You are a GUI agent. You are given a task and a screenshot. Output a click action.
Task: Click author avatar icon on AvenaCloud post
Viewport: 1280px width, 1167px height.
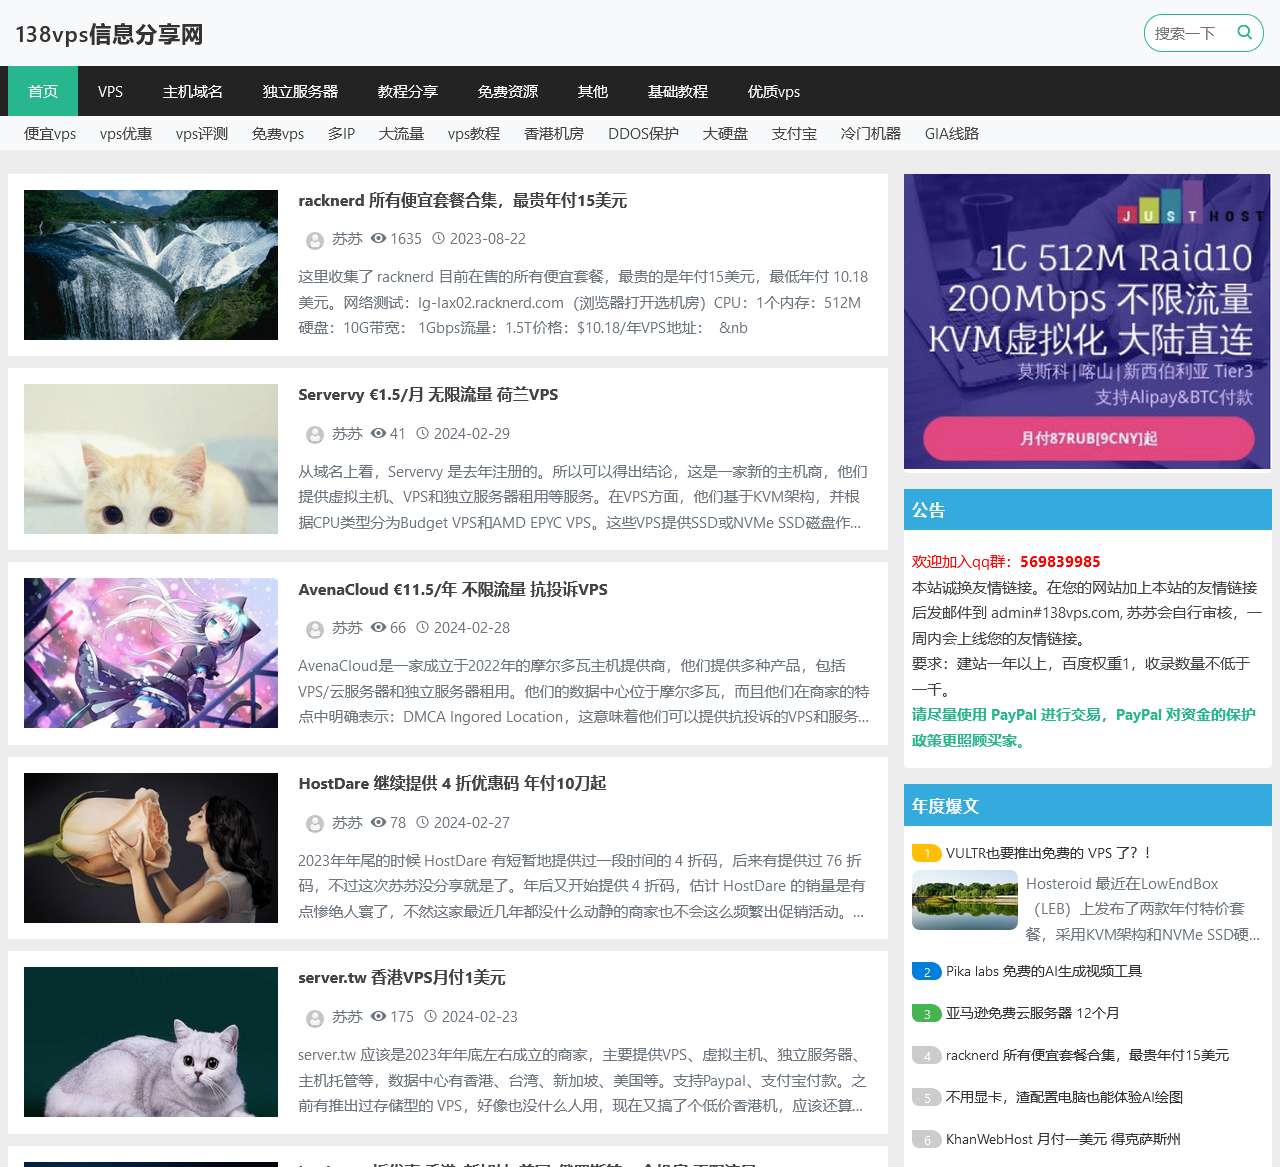pyautogui.click(x=314, y=629)
